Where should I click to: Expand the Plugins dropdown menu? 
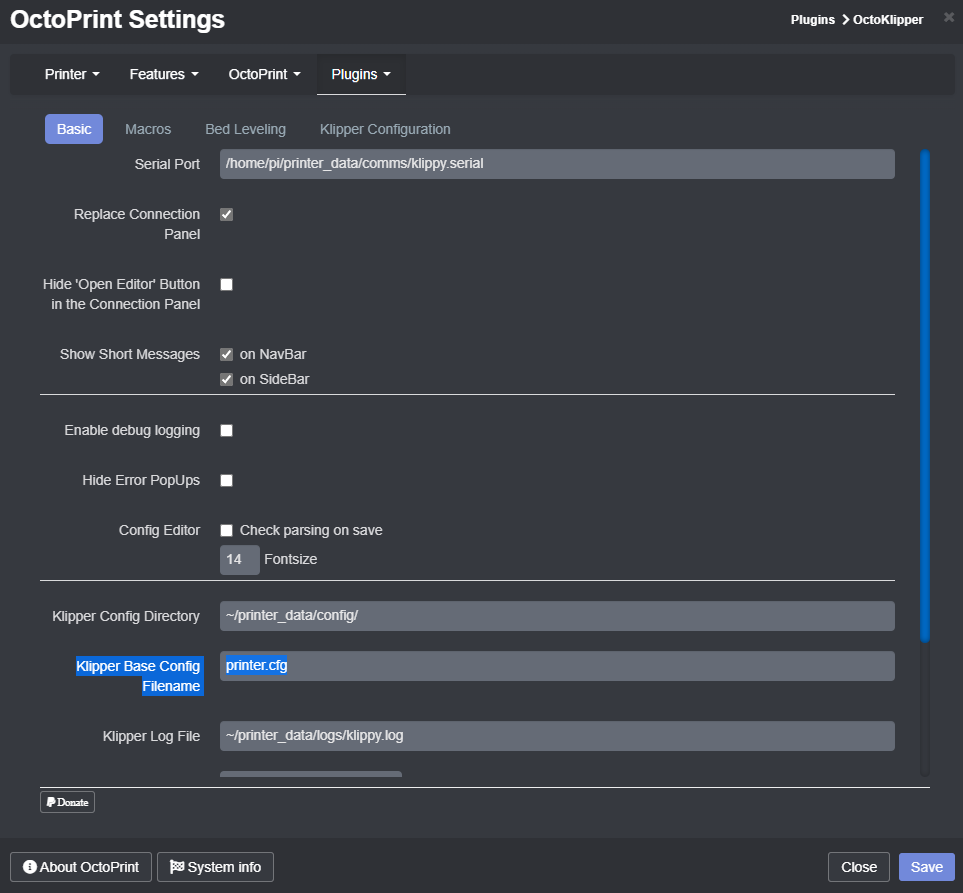tap(361, 74)
